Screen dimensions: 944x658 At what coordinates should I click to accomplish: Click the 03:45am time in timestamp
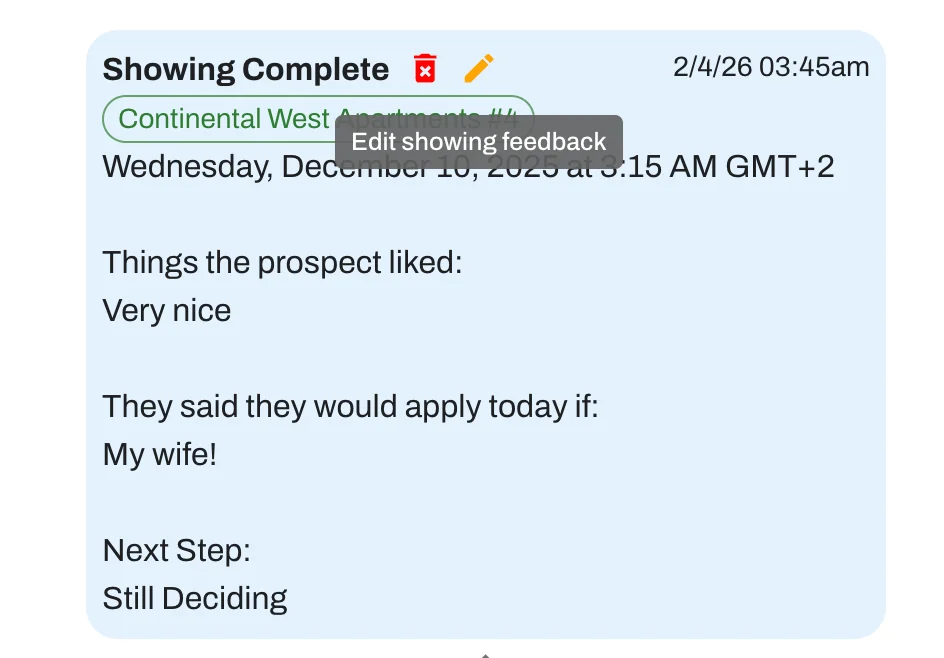click(x=814, y=67)
